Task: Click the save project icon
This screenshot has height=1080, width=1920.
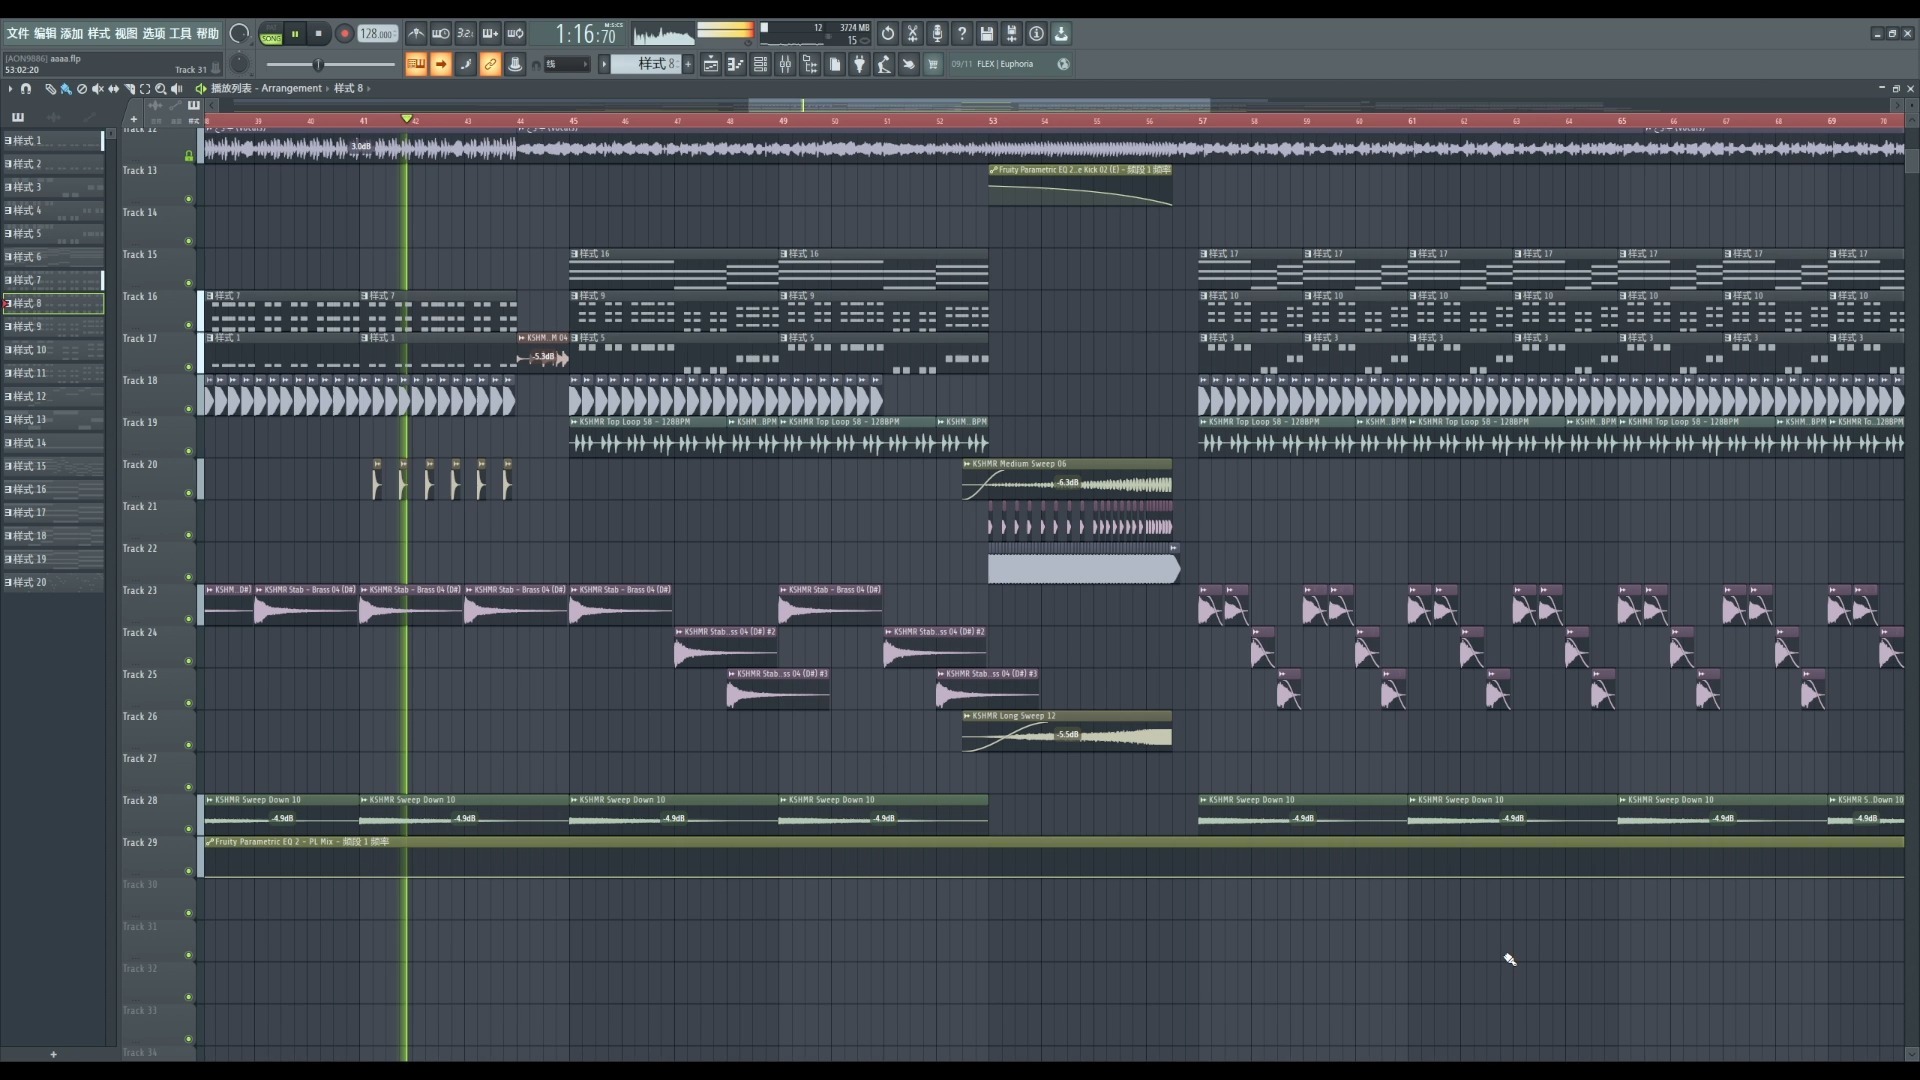Action: (x=986, y=33)
